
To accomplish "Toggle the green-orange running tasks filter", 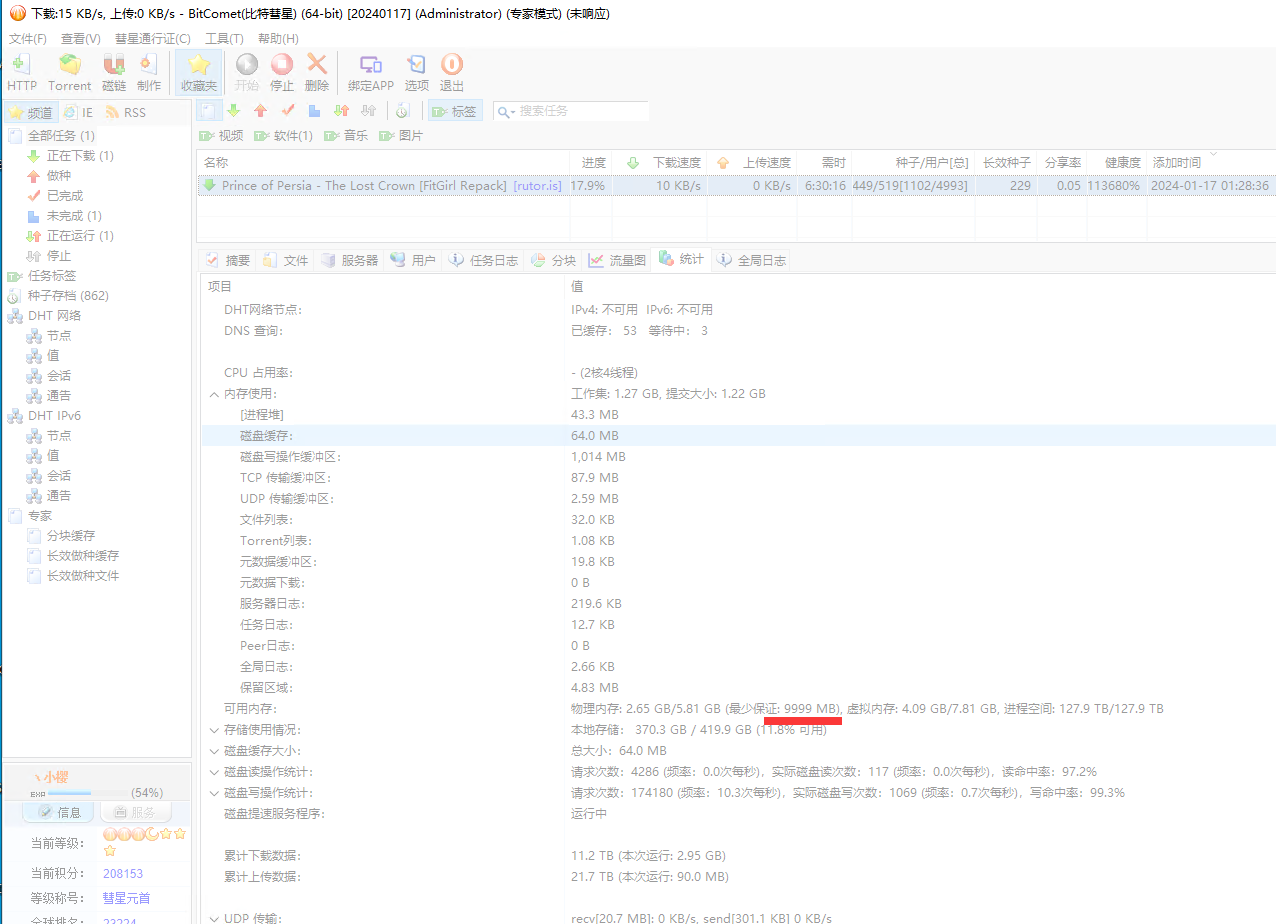I will (x=341, y=111).
